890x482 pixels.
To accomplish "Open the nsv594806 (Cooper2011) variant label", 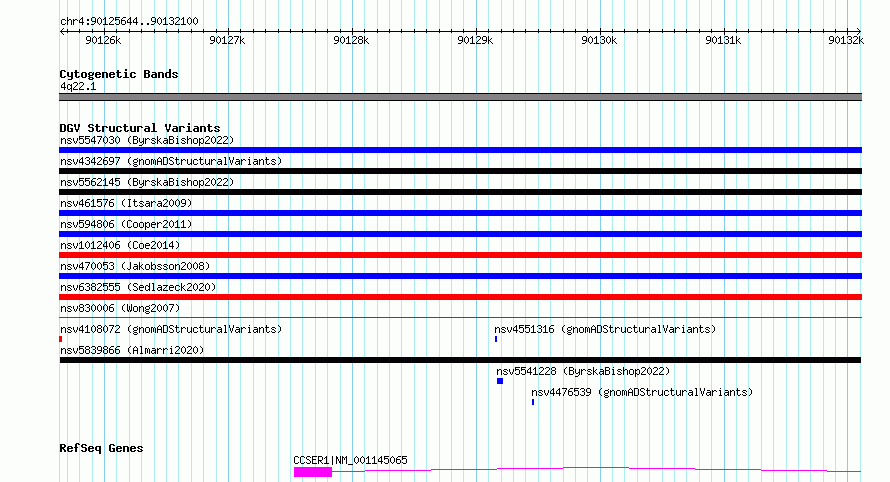I will pos(126,224).
